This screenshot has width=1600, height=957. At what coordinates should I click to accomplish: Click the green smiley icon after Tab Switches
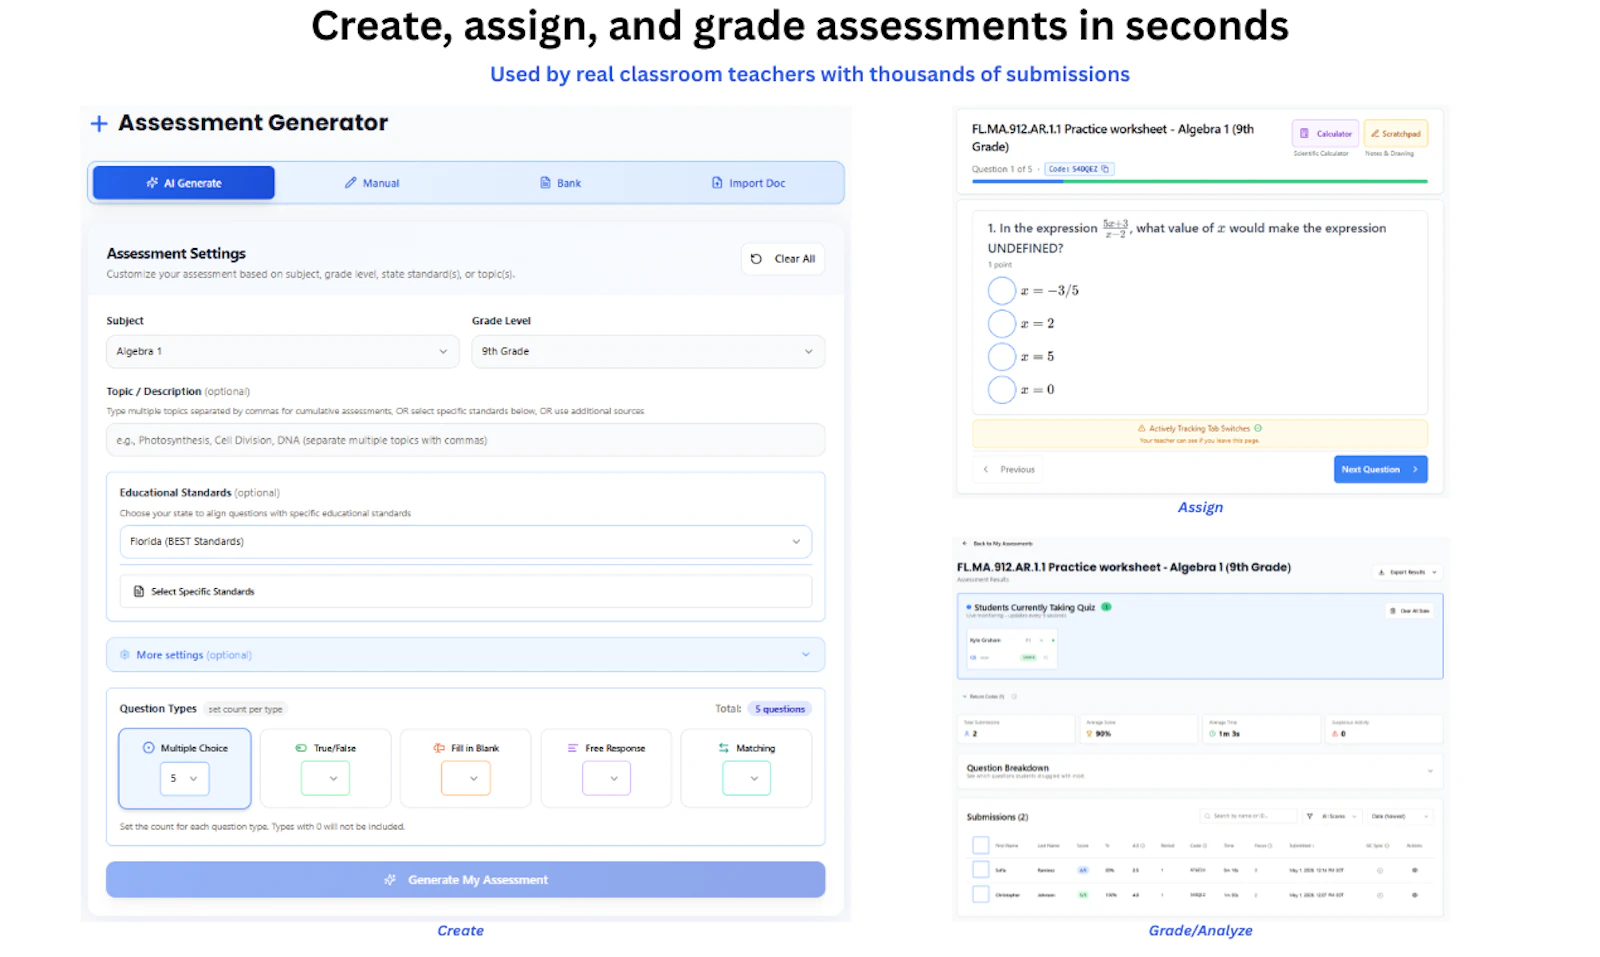[1258, 428]
